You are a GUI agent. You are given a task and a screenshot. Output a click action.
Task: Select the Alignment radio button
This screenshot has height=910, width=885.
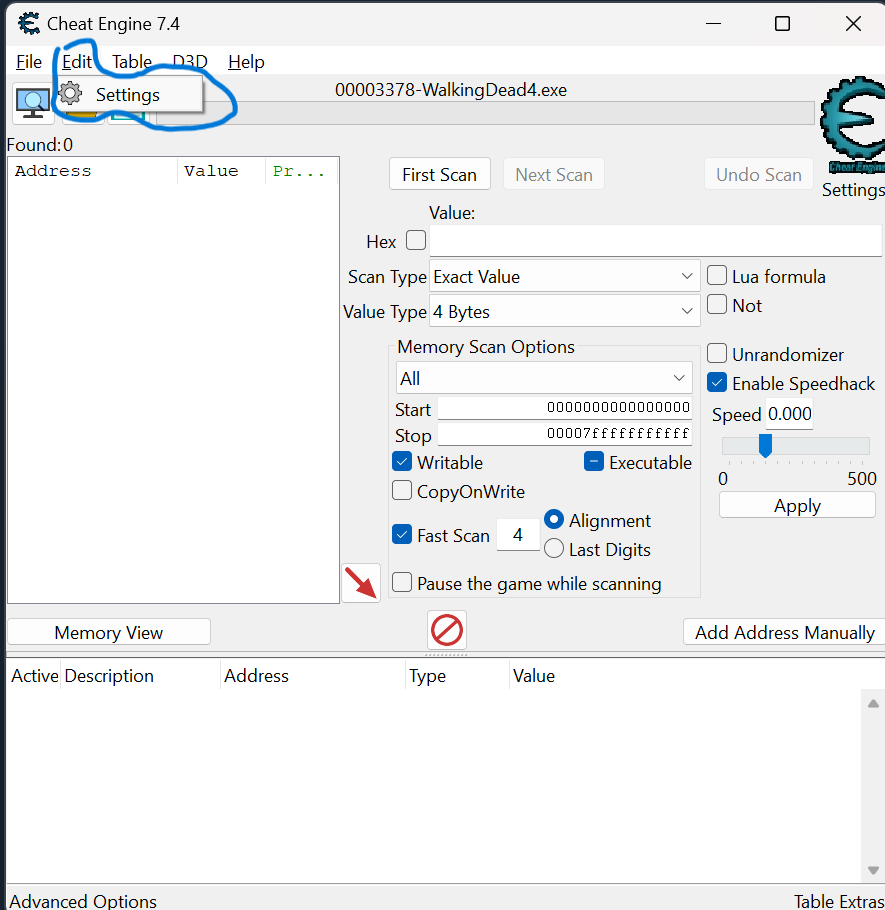coord(554,519)
